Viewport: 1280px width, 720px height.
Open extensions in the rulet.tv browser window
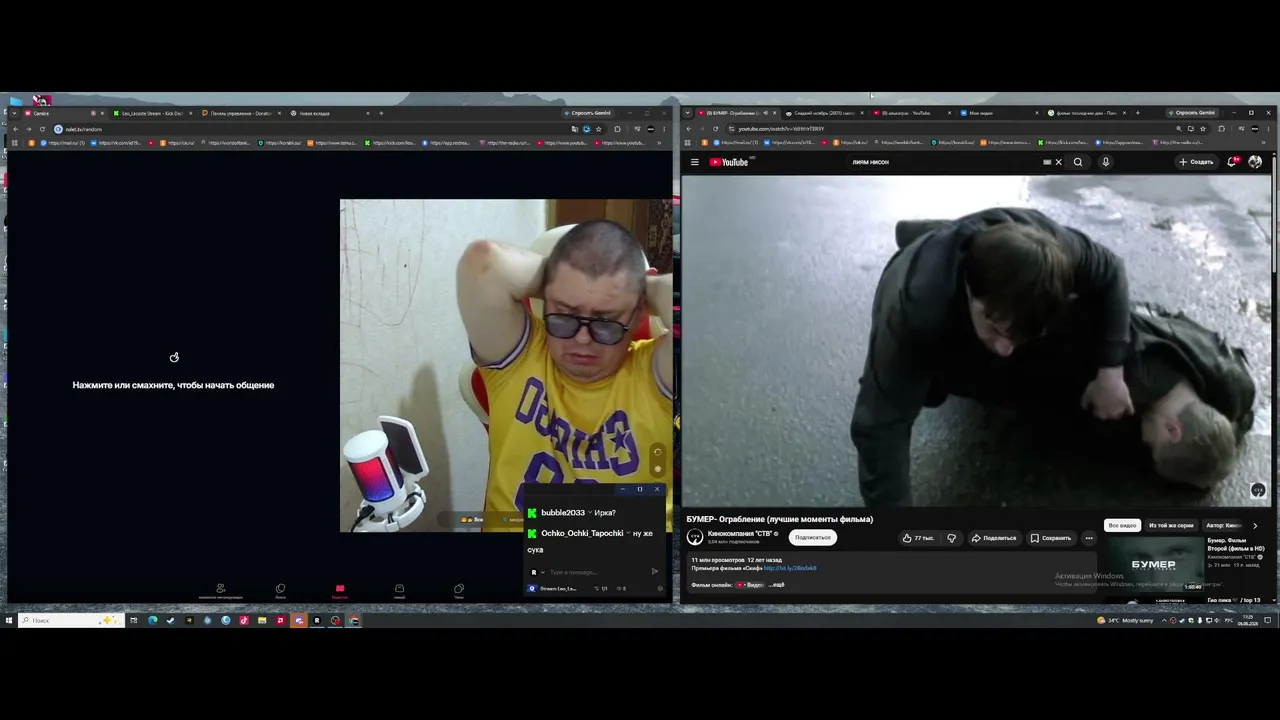(x=617, y=129)
